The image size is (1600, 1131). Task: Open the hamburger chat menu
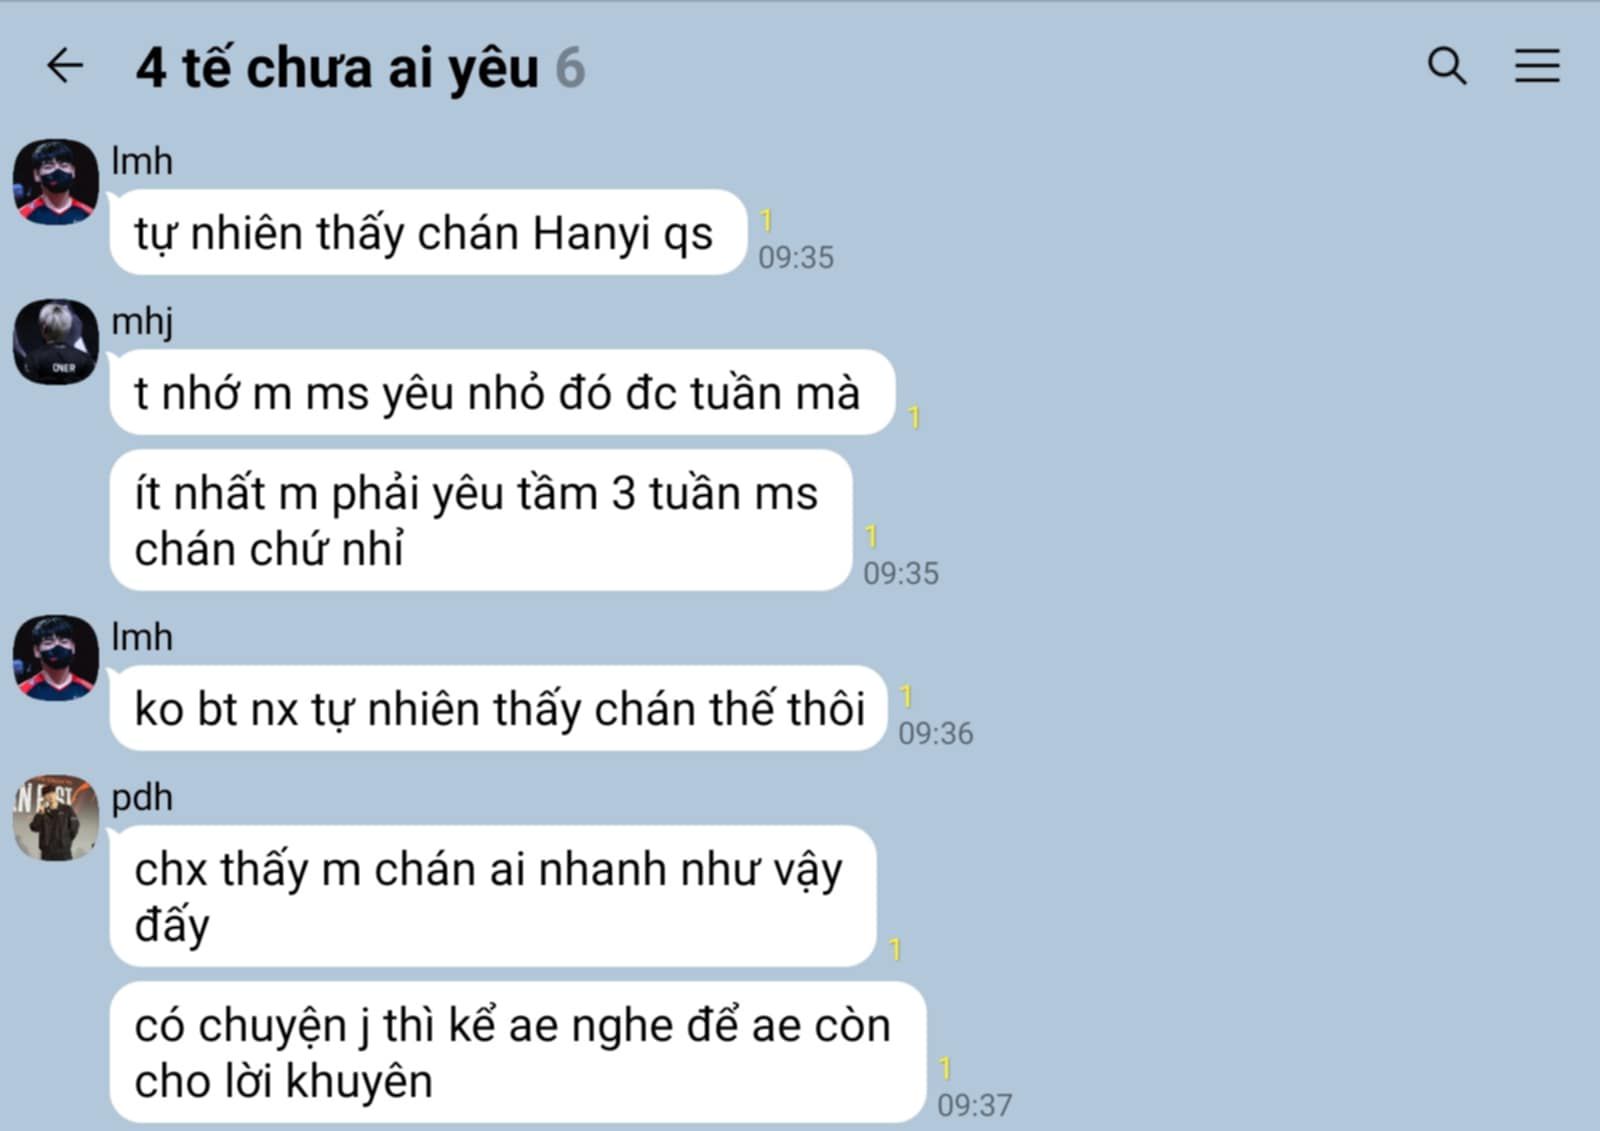click(1536, 66)
